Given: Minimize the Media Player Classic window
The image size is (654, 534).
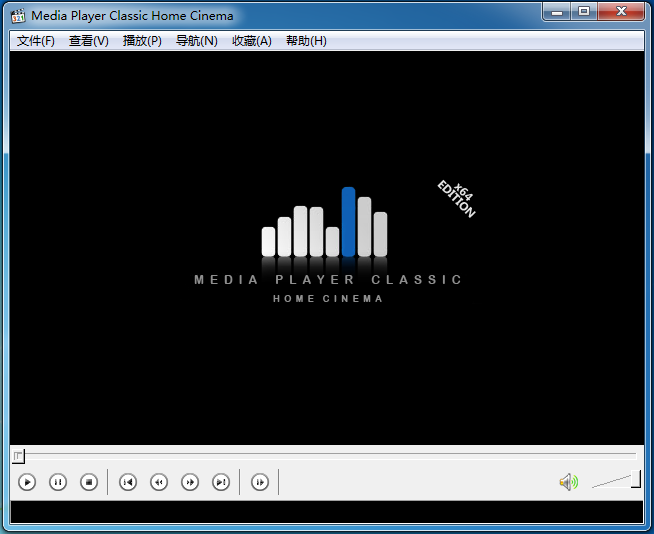Looking at the screenshot, I should 557,12.
